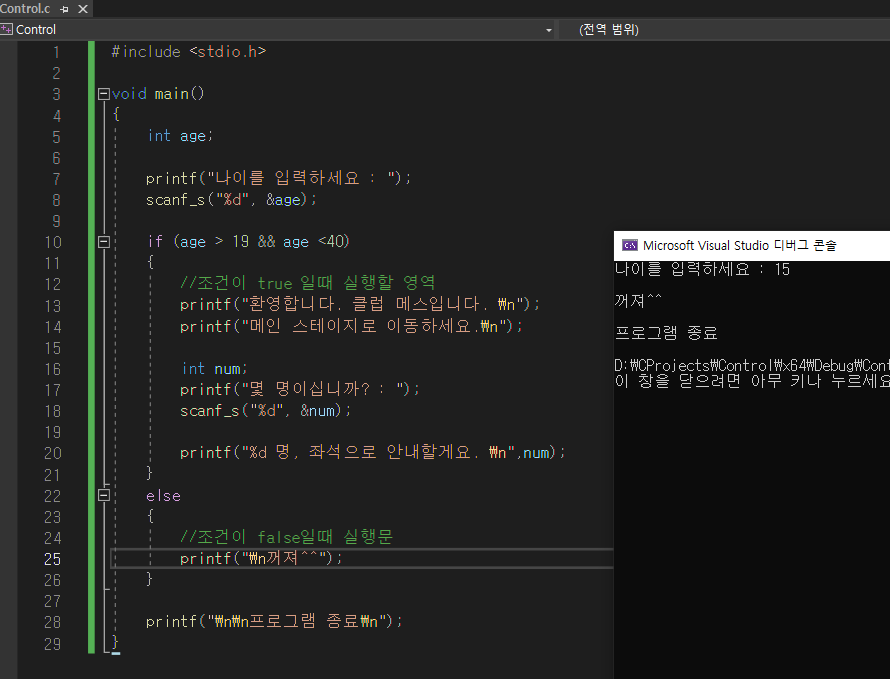Image resolution: width=890 pixels, height=679 pixels.
Task: Click the scanf_s("%d", &age) line
Action: pos(231,199)
